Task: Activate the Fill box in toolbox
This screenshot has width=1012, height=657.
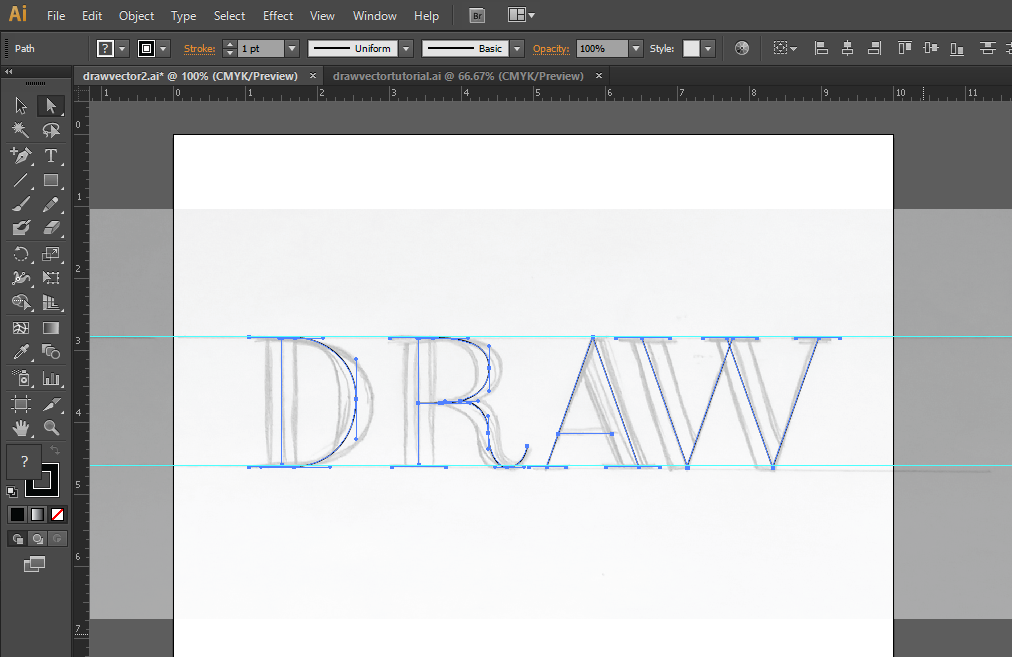Action: coord(24,461)
